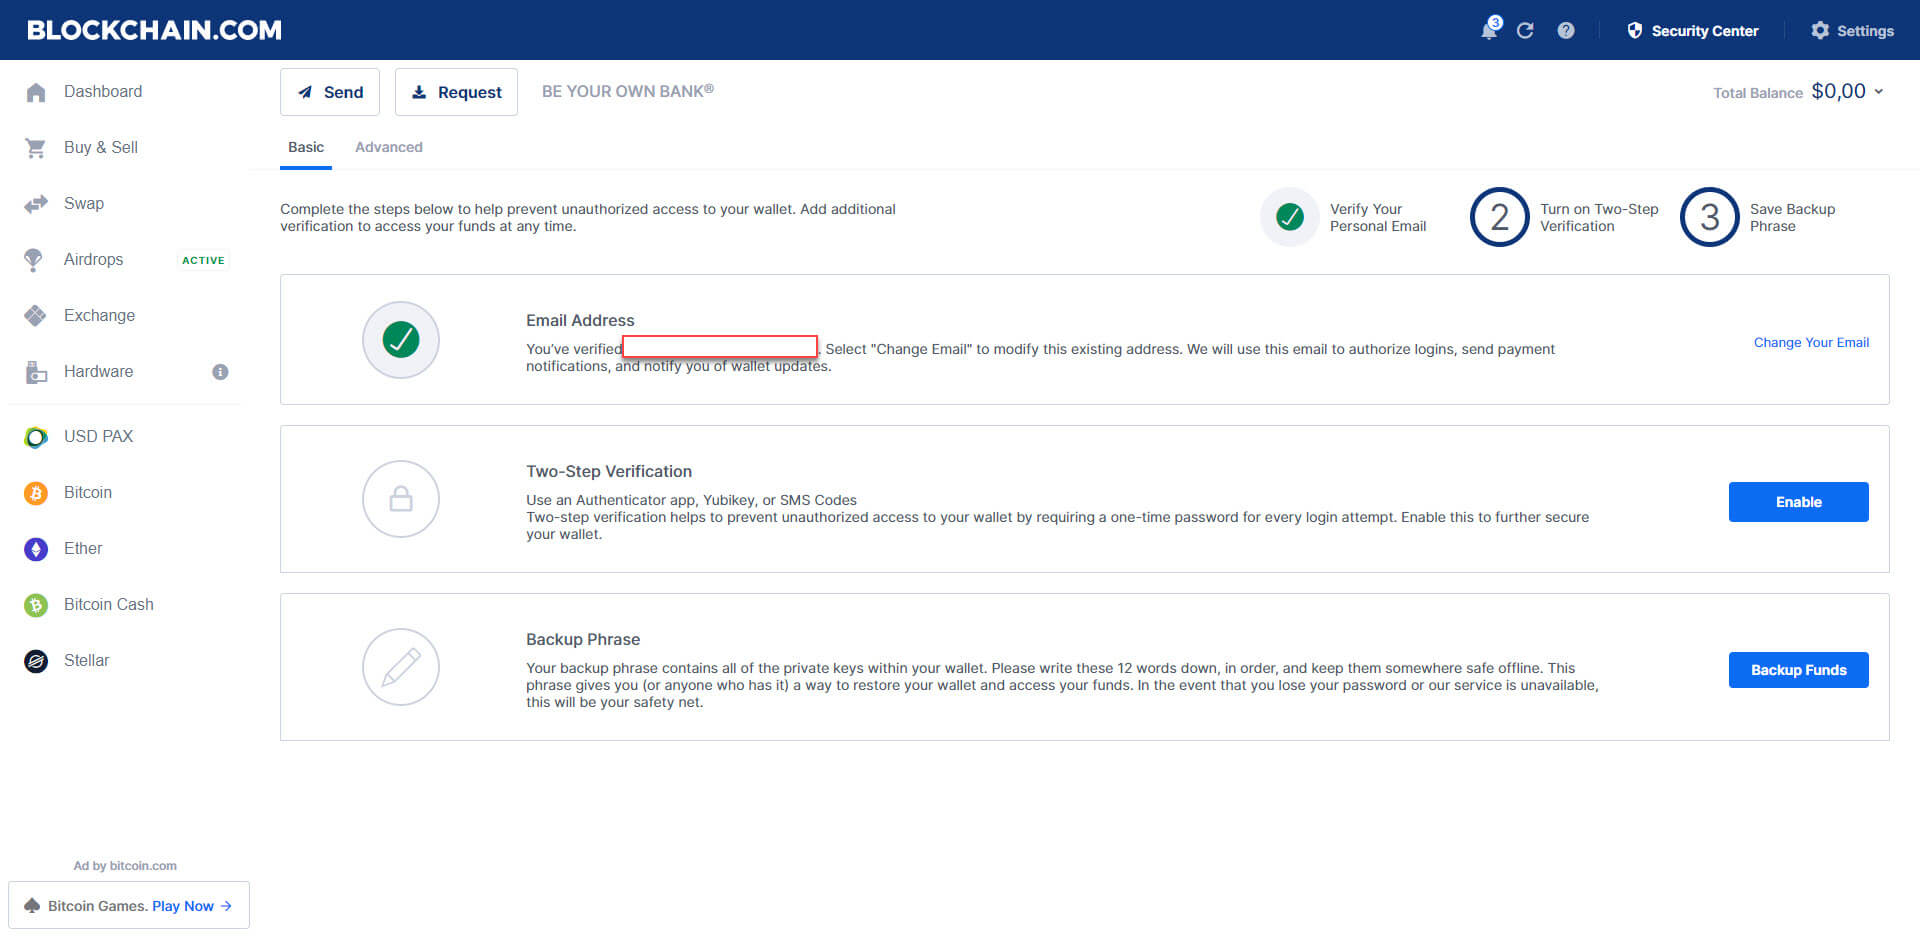Open Security Center label in header
The image size is (1920, 937).
1704,31
